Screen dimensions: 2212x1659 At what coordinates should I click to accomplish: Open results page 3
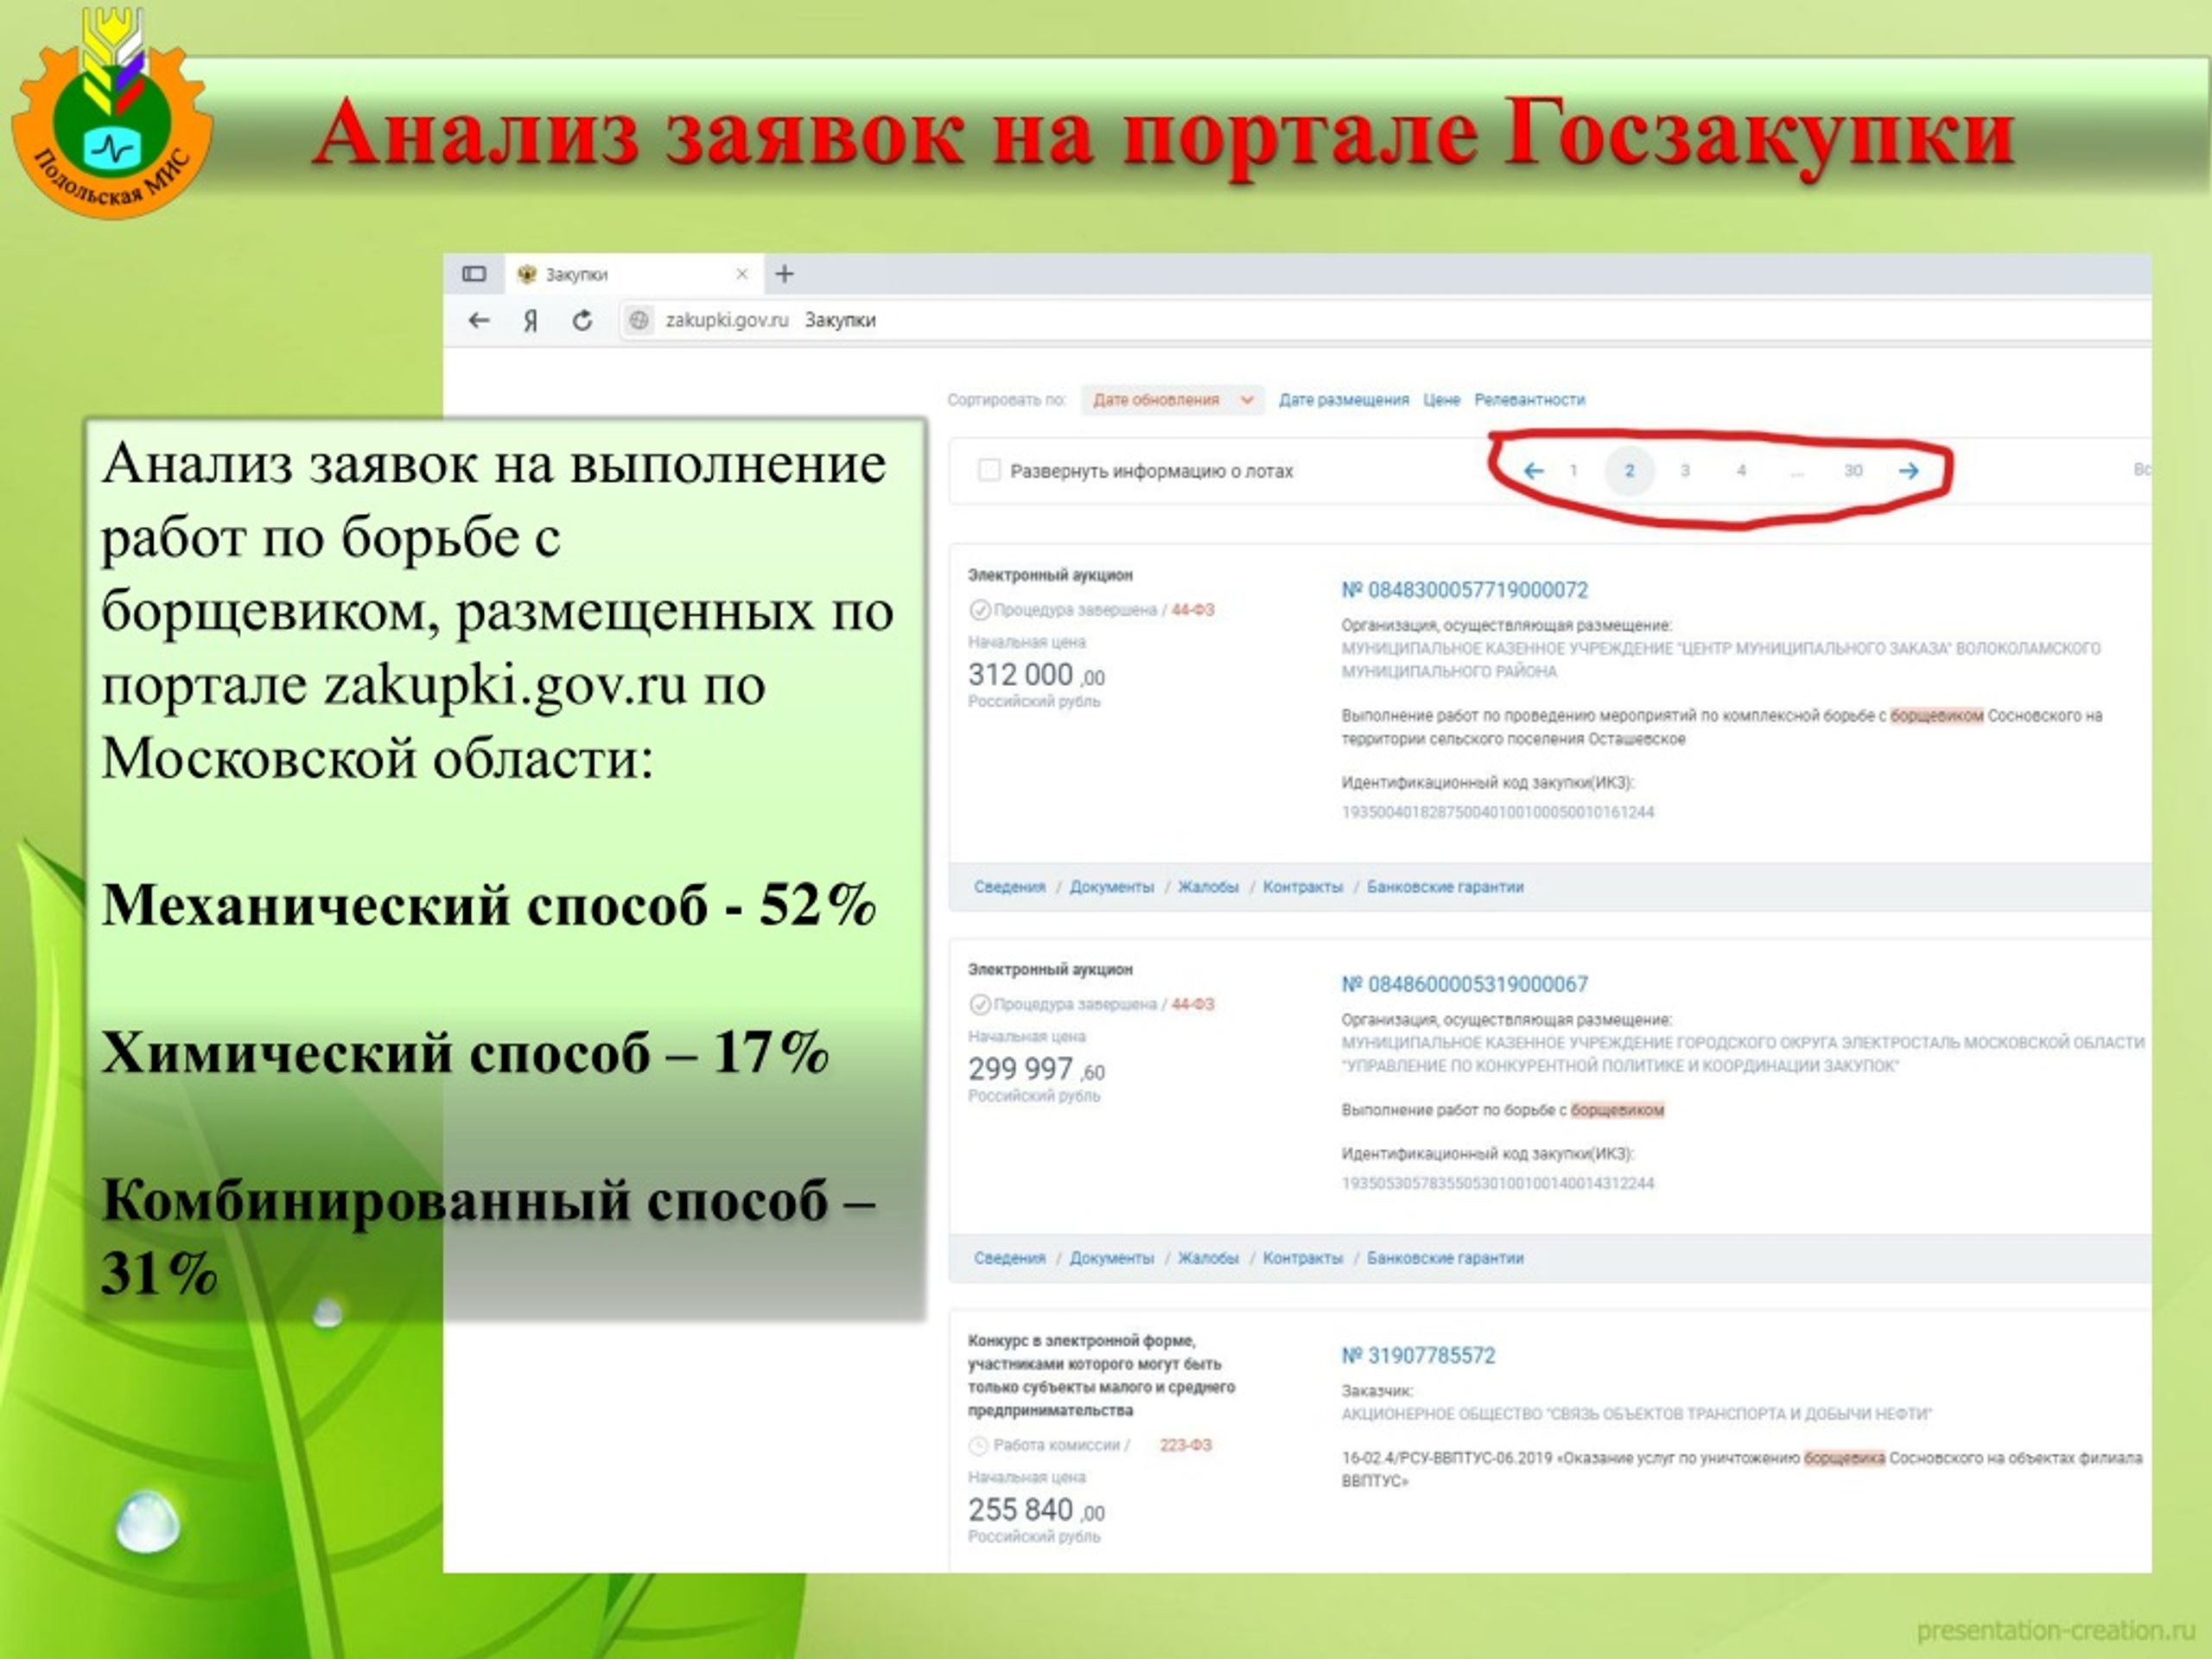tap(1685, 471)
